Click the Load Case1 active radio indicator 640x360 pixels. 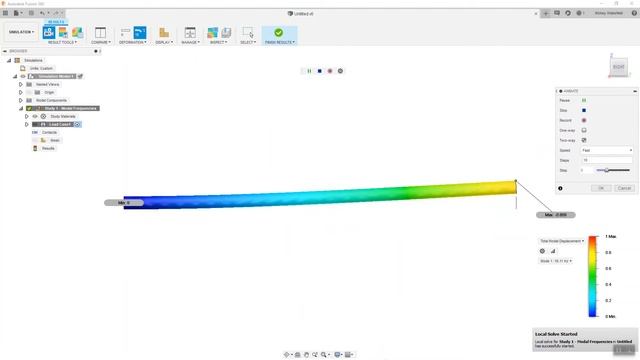click(77, 124)
